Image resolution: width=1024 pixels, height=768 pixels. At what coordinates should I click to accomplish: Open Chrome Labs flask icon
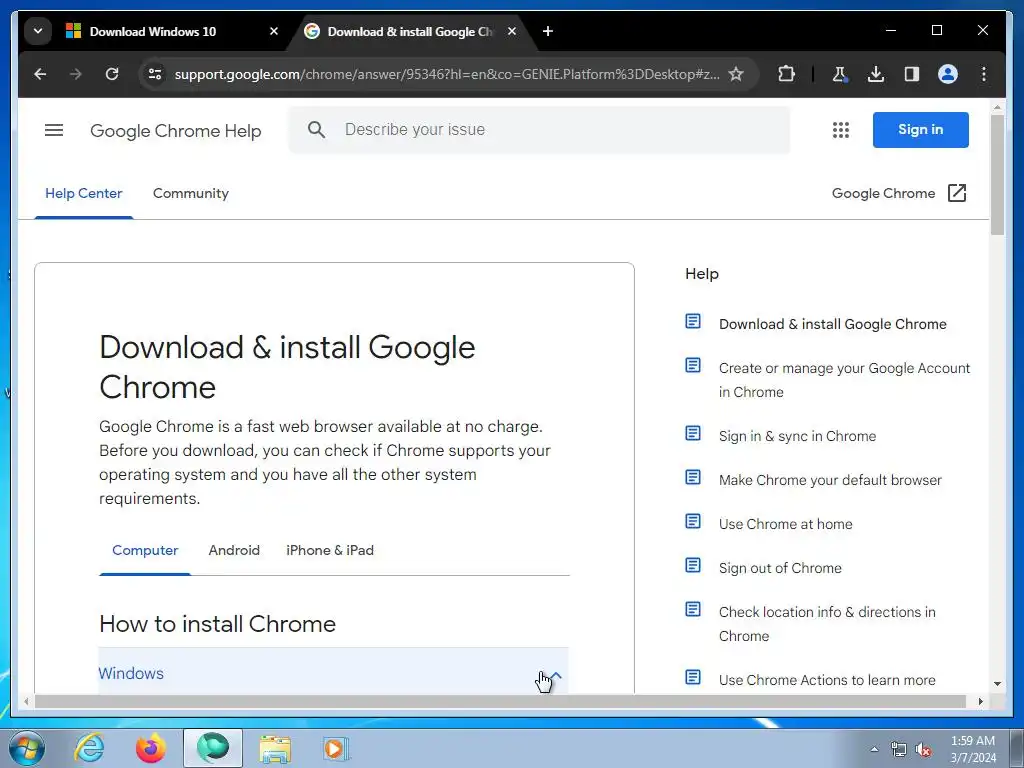840,74
